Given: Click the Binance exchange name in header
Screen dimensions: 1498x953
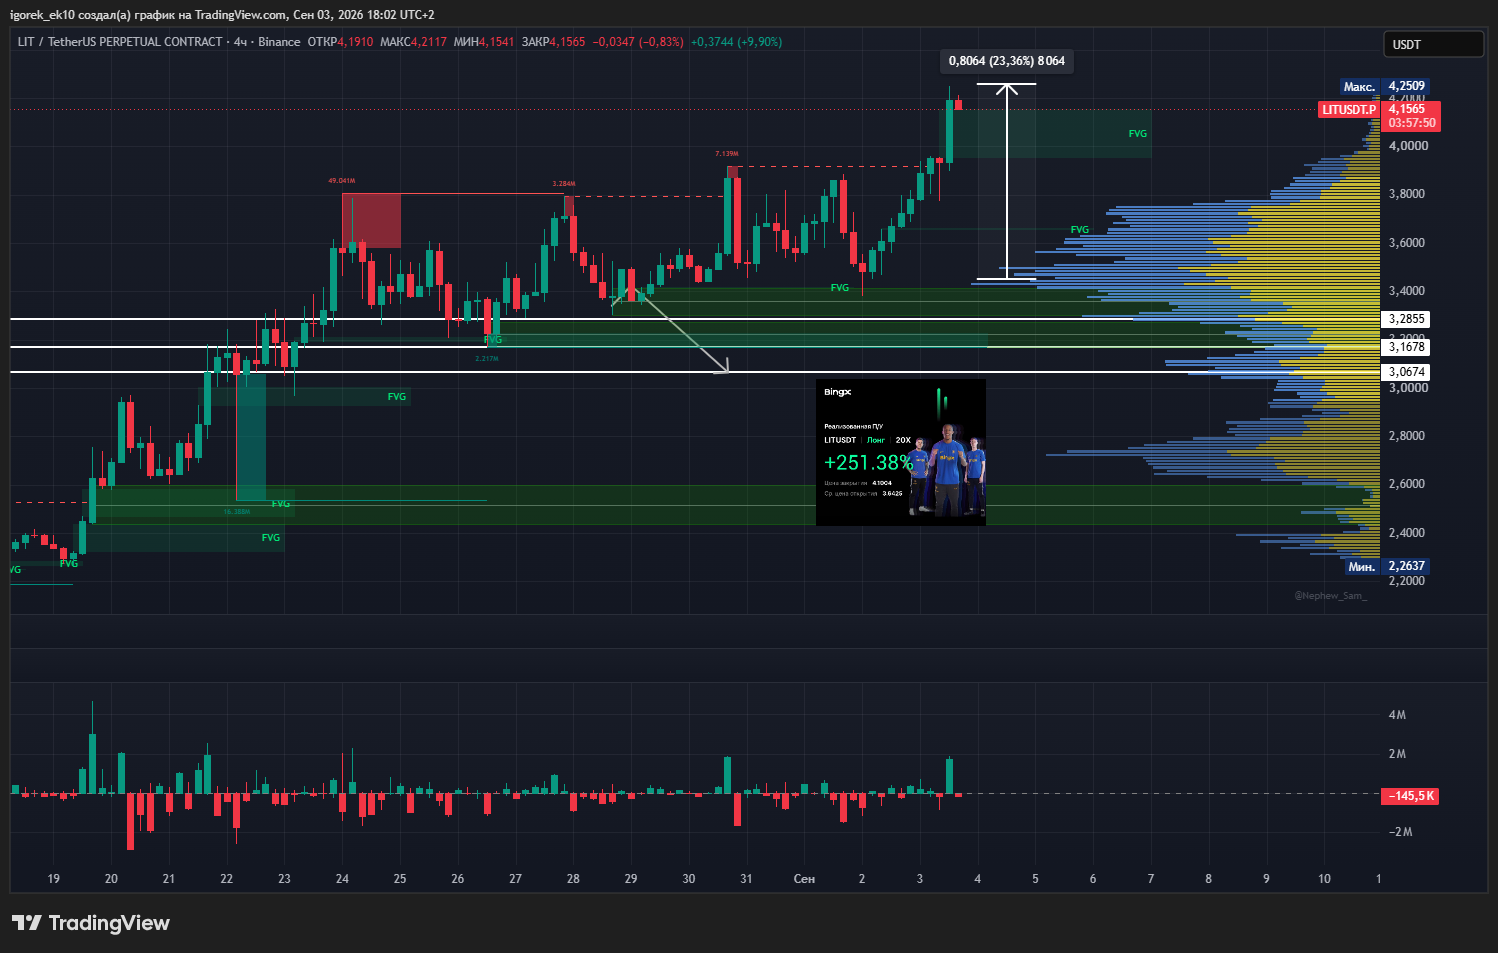Looking at the screenshot, I should [279, 42].
